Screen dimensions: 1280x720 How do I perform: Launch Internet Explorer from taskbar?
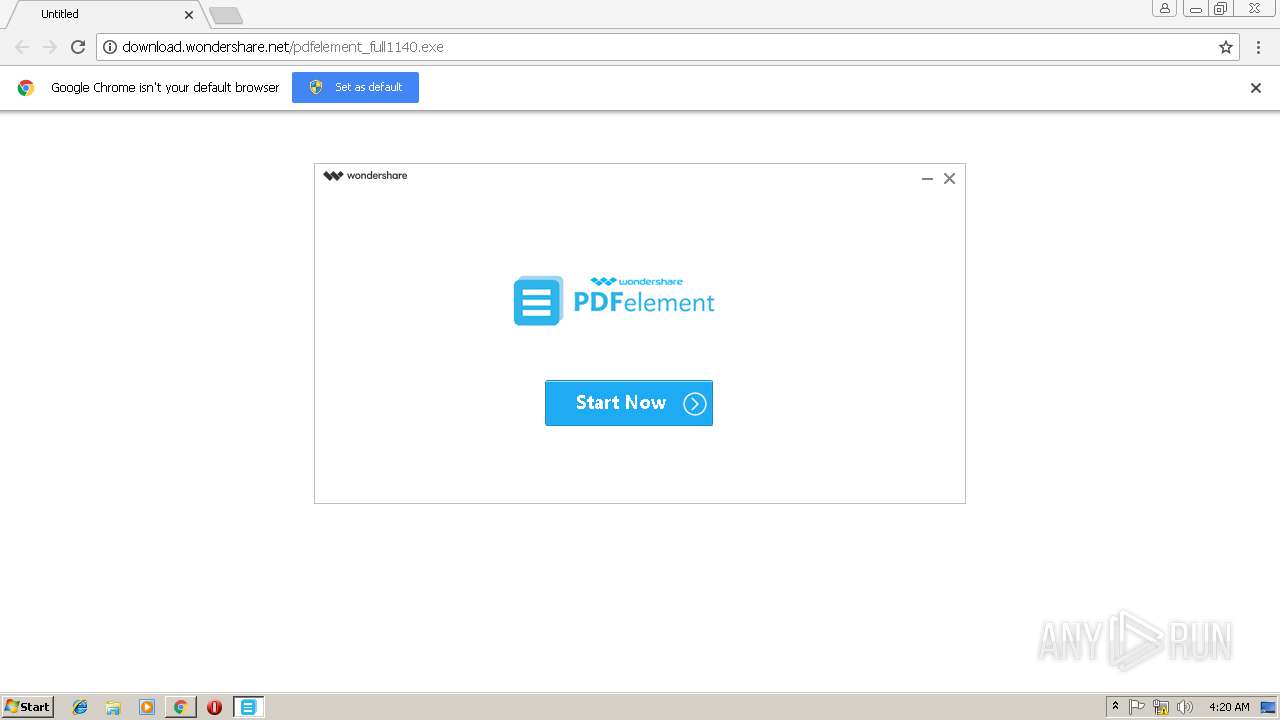(x=80, y=707)
